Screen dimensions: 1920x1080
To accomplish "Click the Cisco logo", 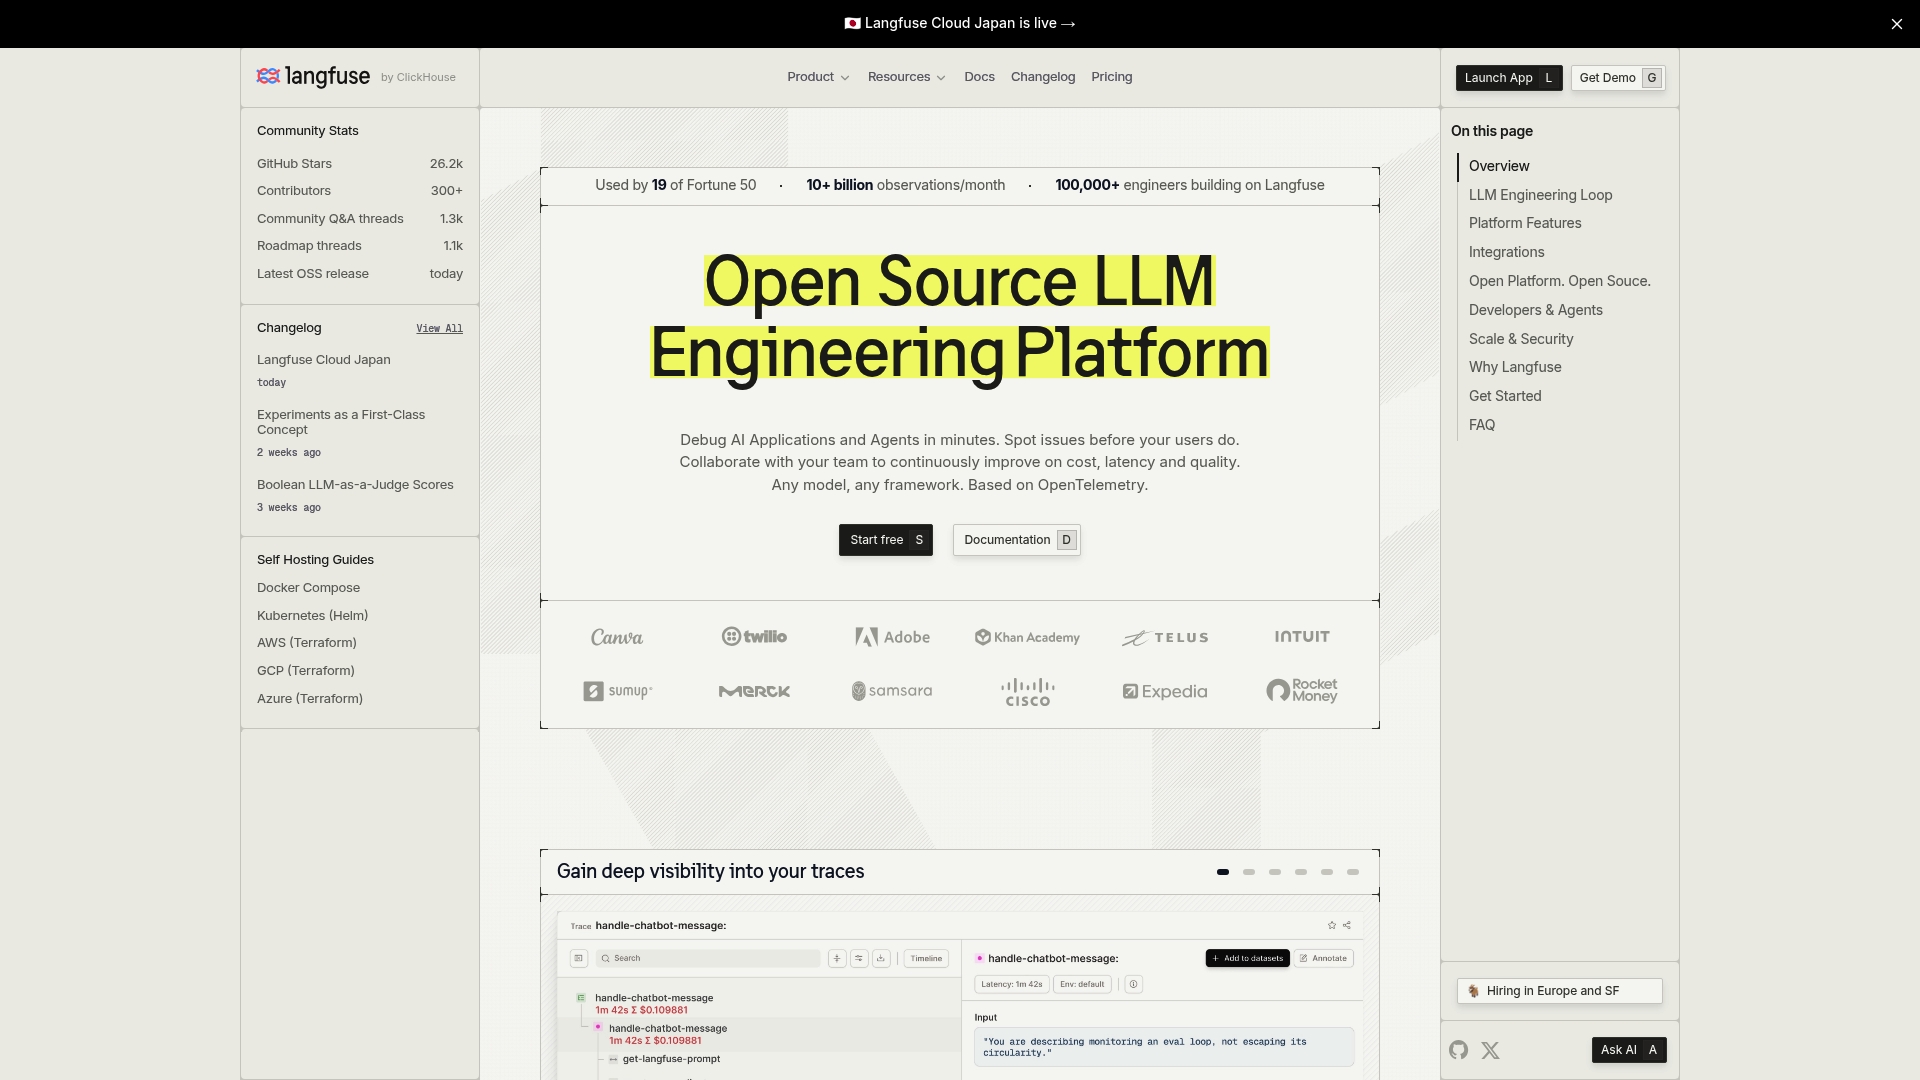I will 1028,692.
